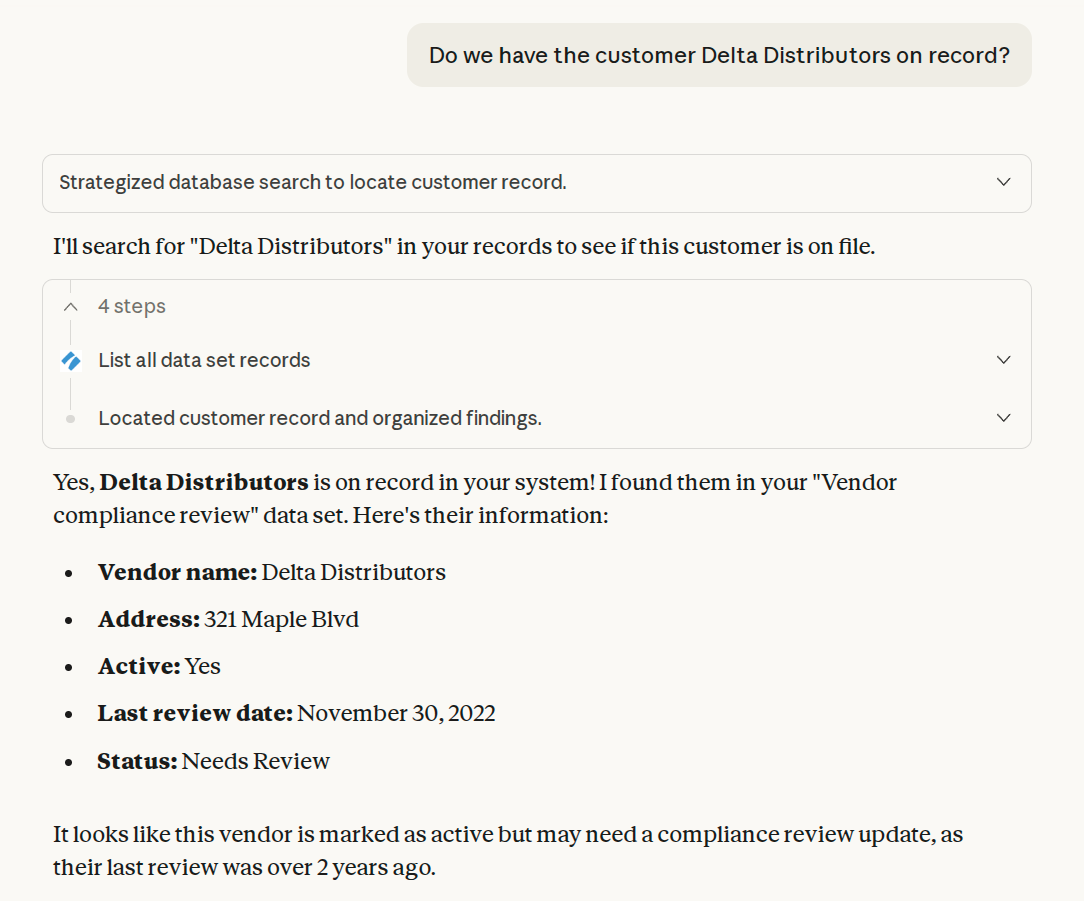Click the closing paragraph about compliance review update
The height and width of the screenshot is (901, 1084).
pos(507,850)
